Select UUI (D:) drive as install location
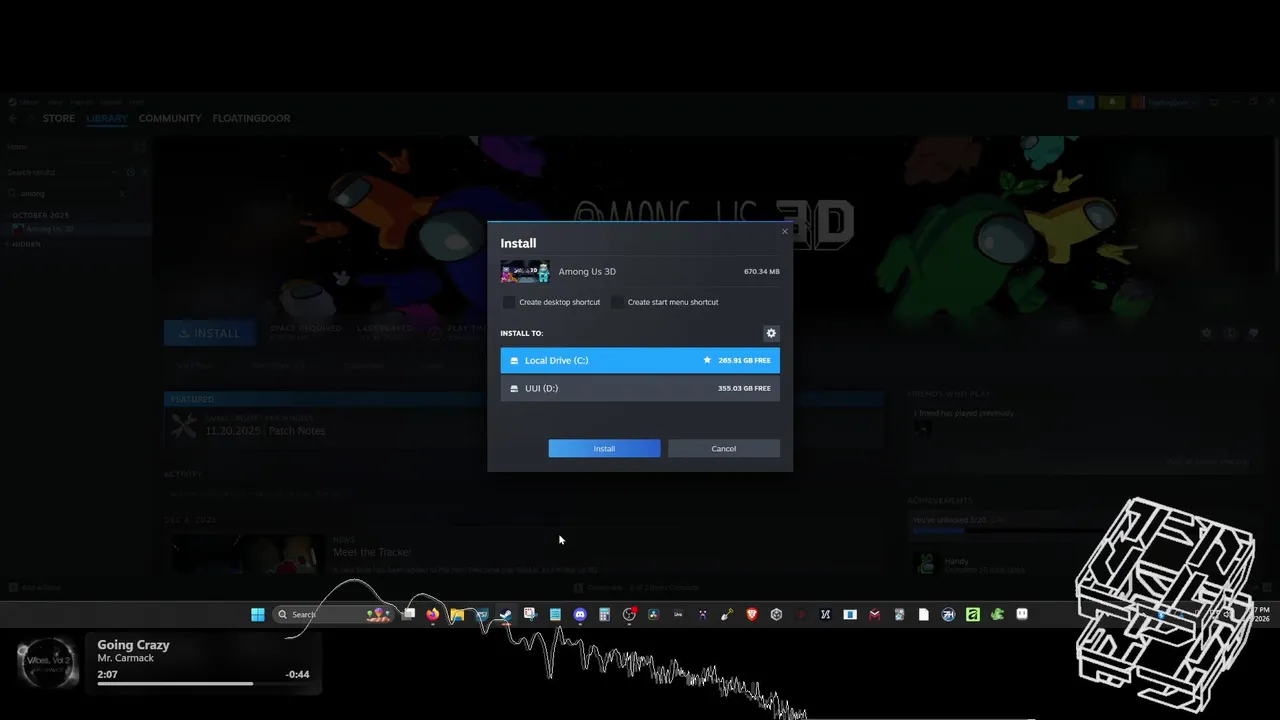1280x720 pixels. [x=640, y=388]
